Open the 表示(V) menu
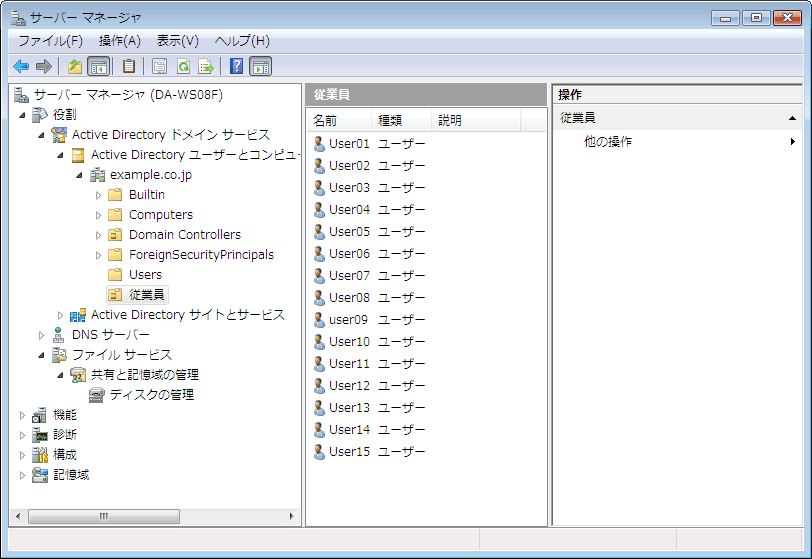Screen dimensions: 812x559 tap(178, 41)
